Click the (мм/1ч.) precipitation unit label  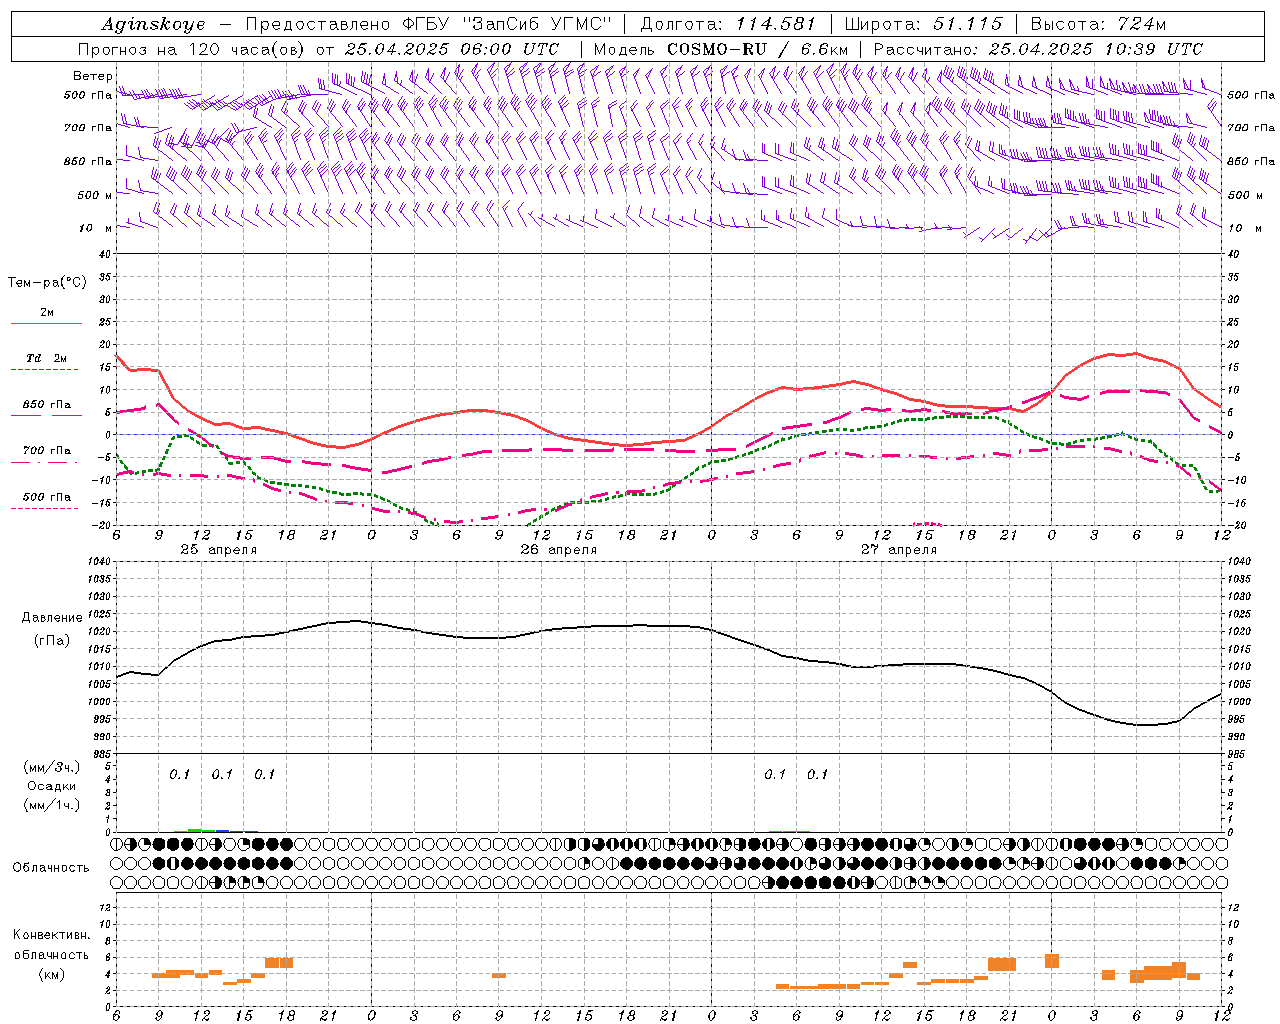pyautogui.click(x=52, y=806)
